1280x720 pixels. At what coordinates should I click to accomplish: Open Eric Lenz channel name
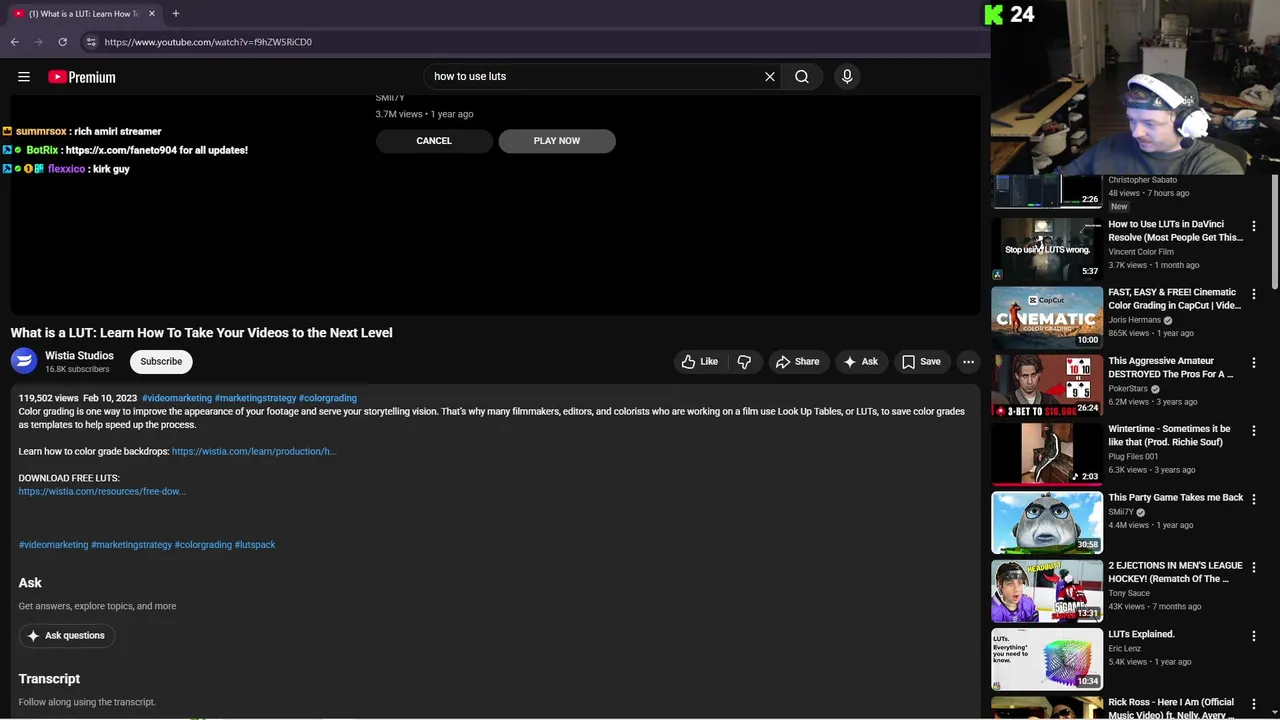[1125, 648]
